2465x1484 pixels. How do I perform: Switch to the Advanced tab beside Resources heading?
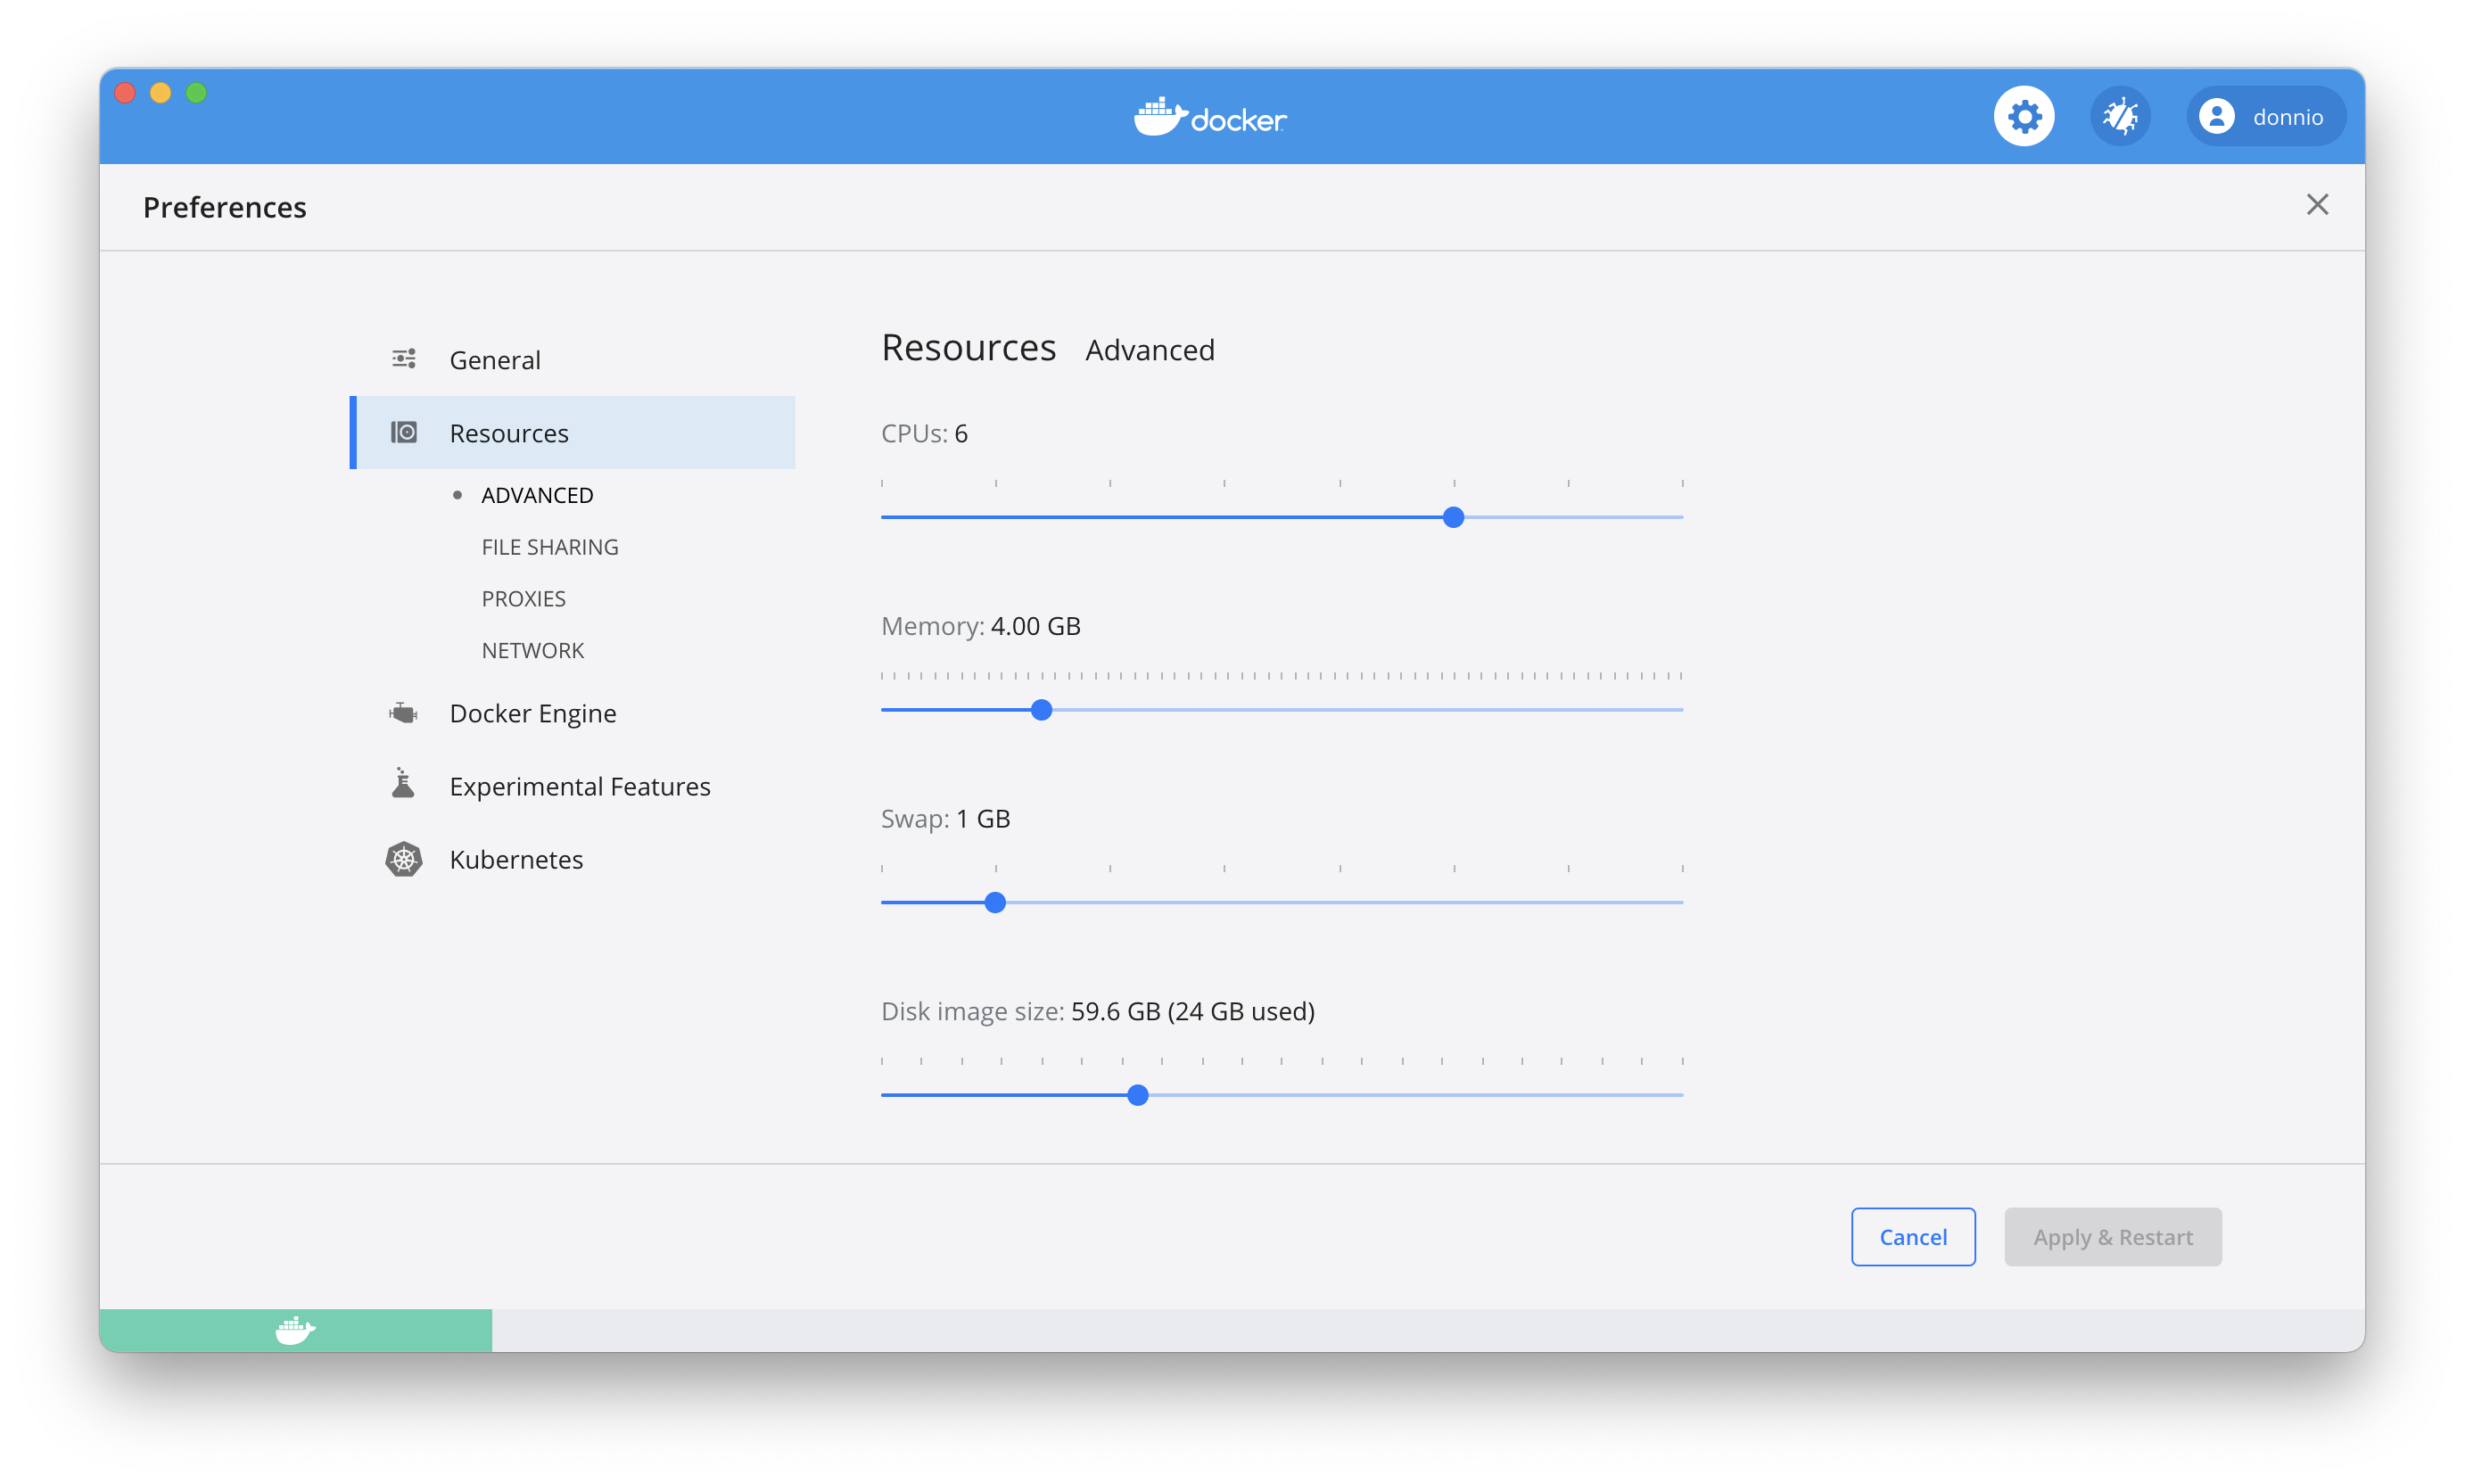pyautogui.click(x=1149, y=350)
